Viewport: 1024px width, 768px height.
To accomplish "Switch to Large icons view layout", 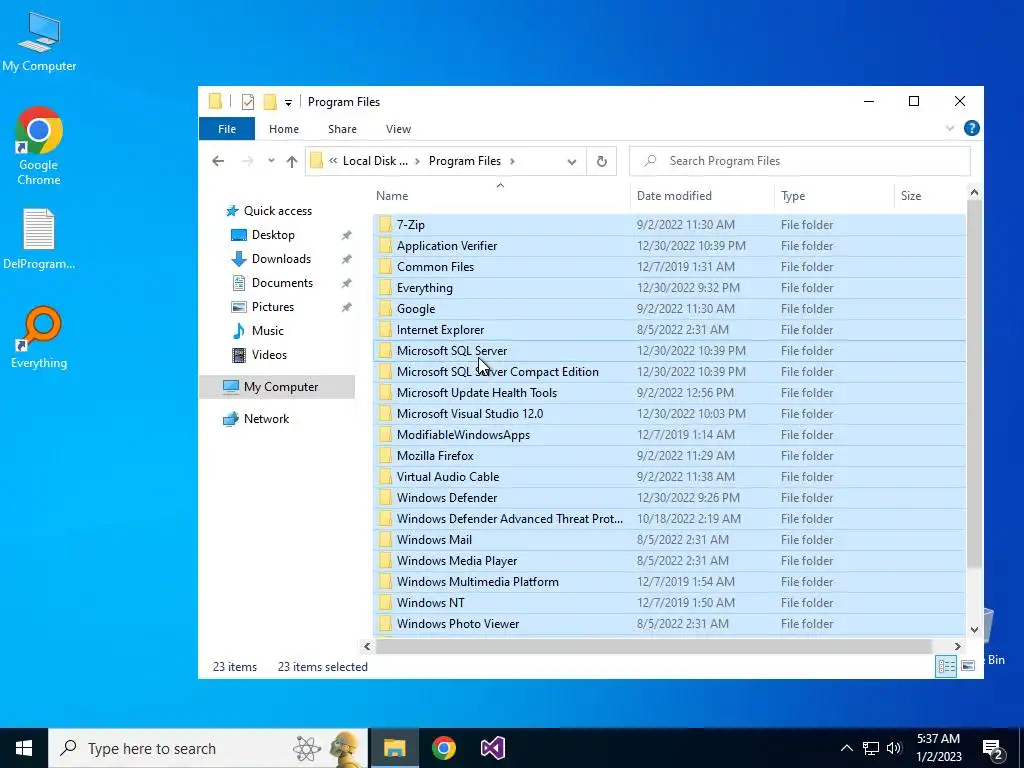I will (x=968, y=666).
